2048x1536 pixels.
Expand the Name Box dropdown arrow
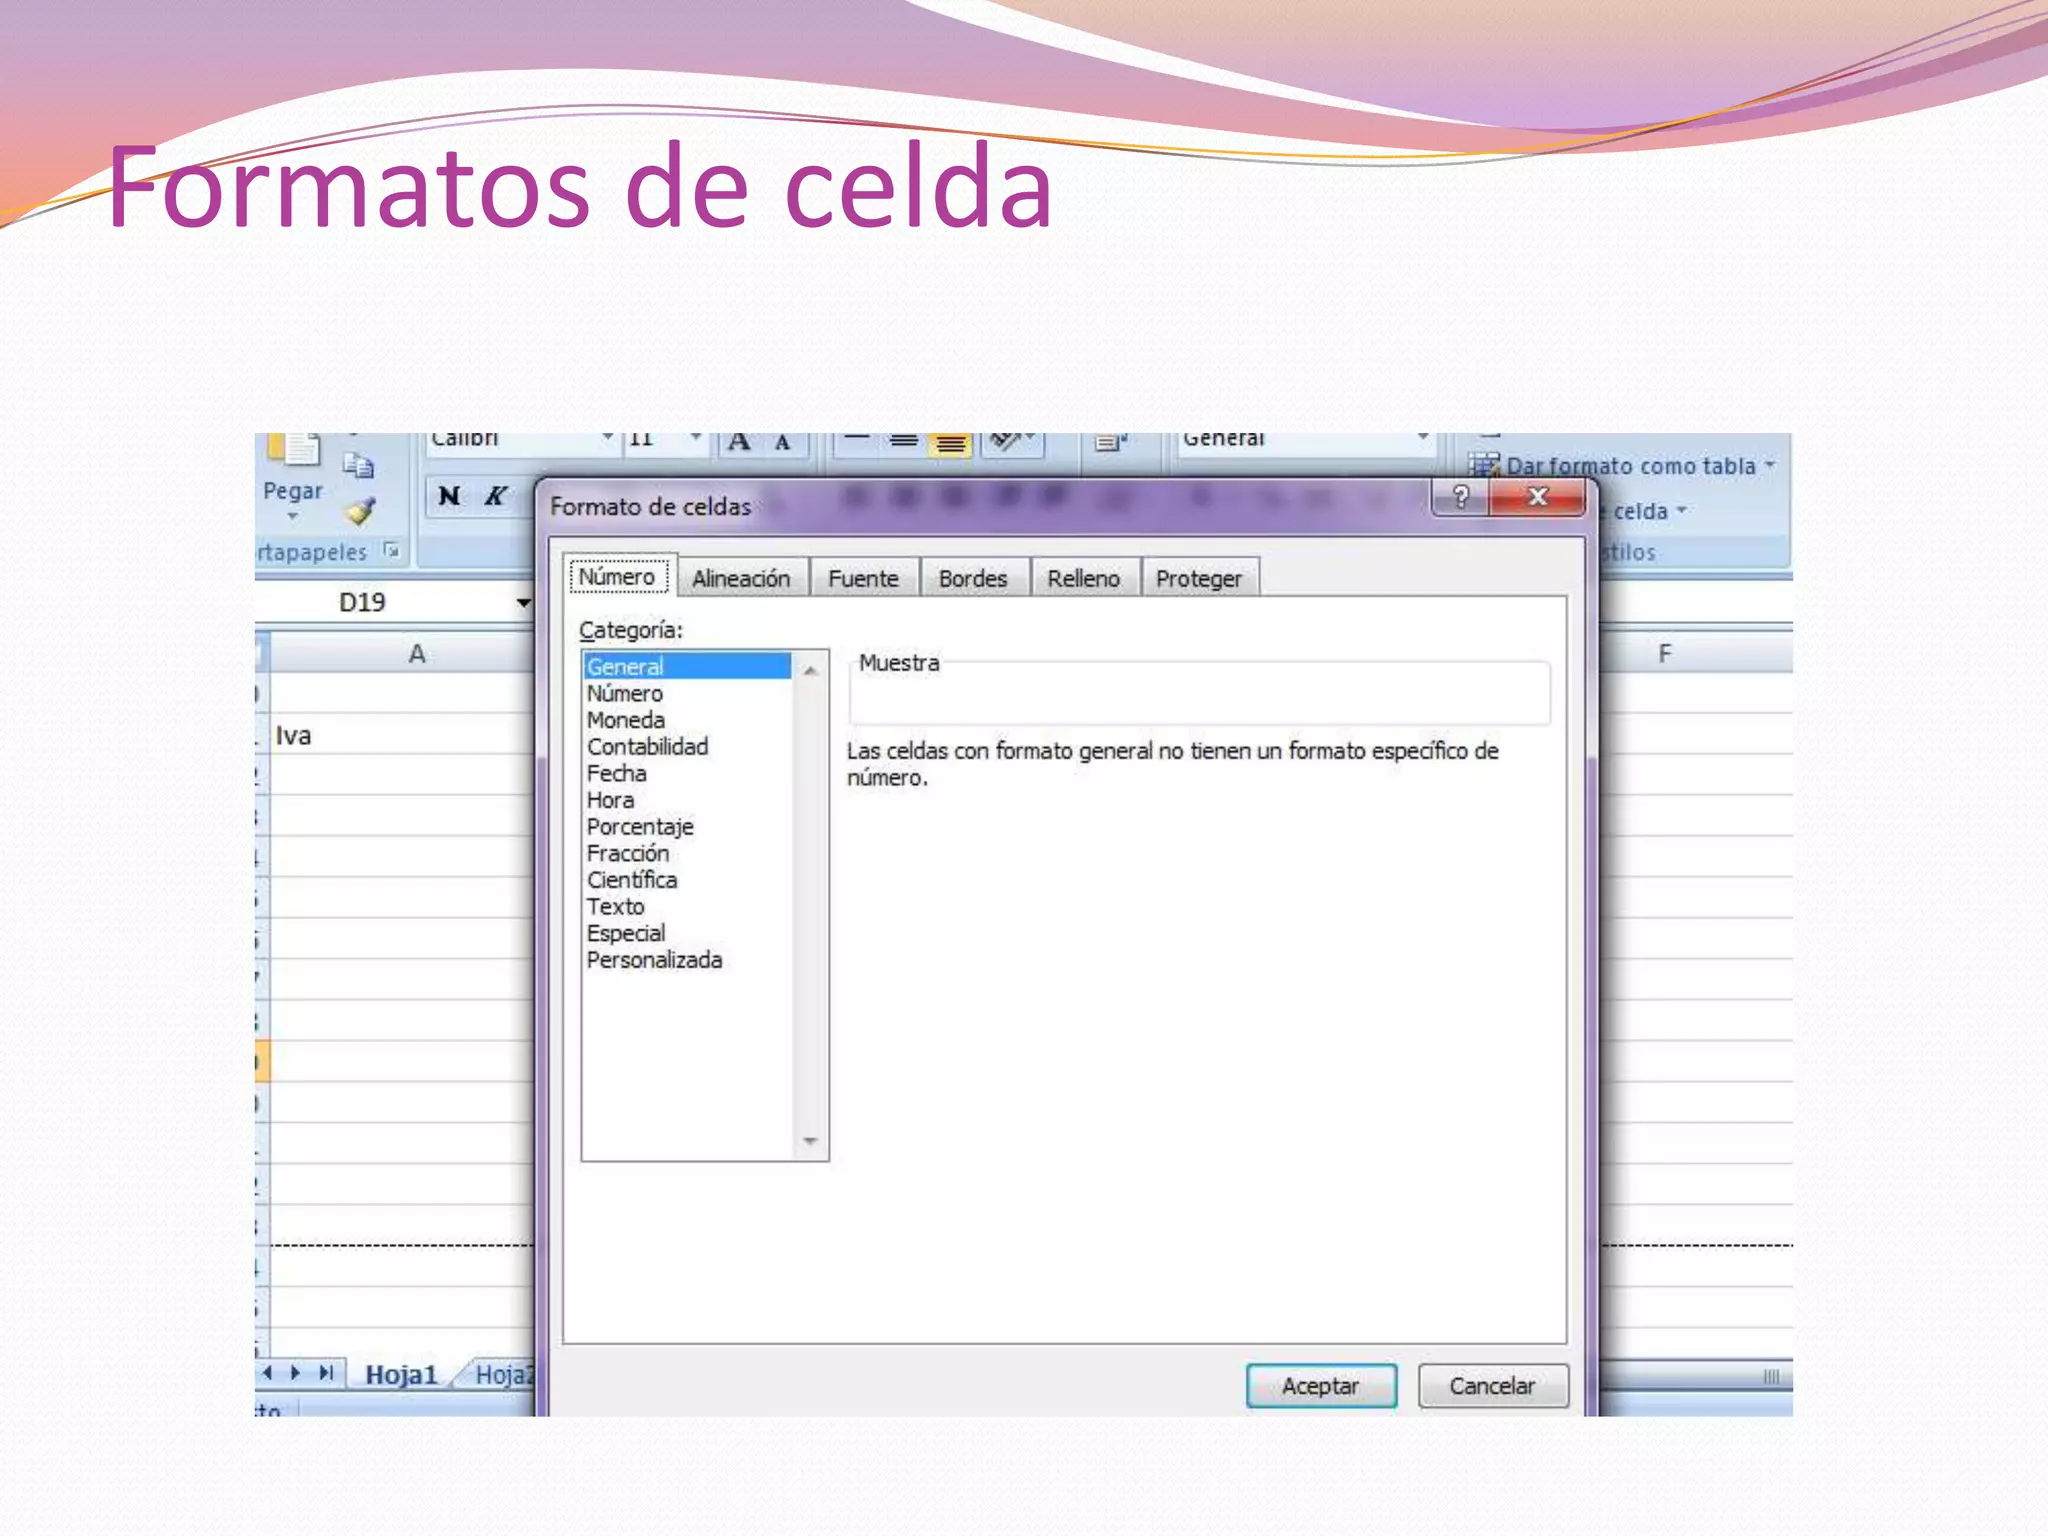pyautogui.click(x=523, y=603)
